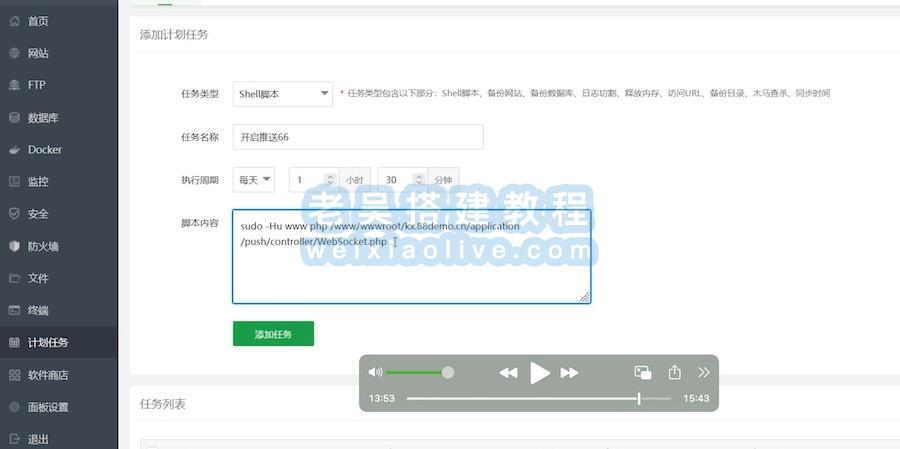Screen dimensions: 900x449
Task: Click the video progress timeline bar
Action: pos(539,398)
